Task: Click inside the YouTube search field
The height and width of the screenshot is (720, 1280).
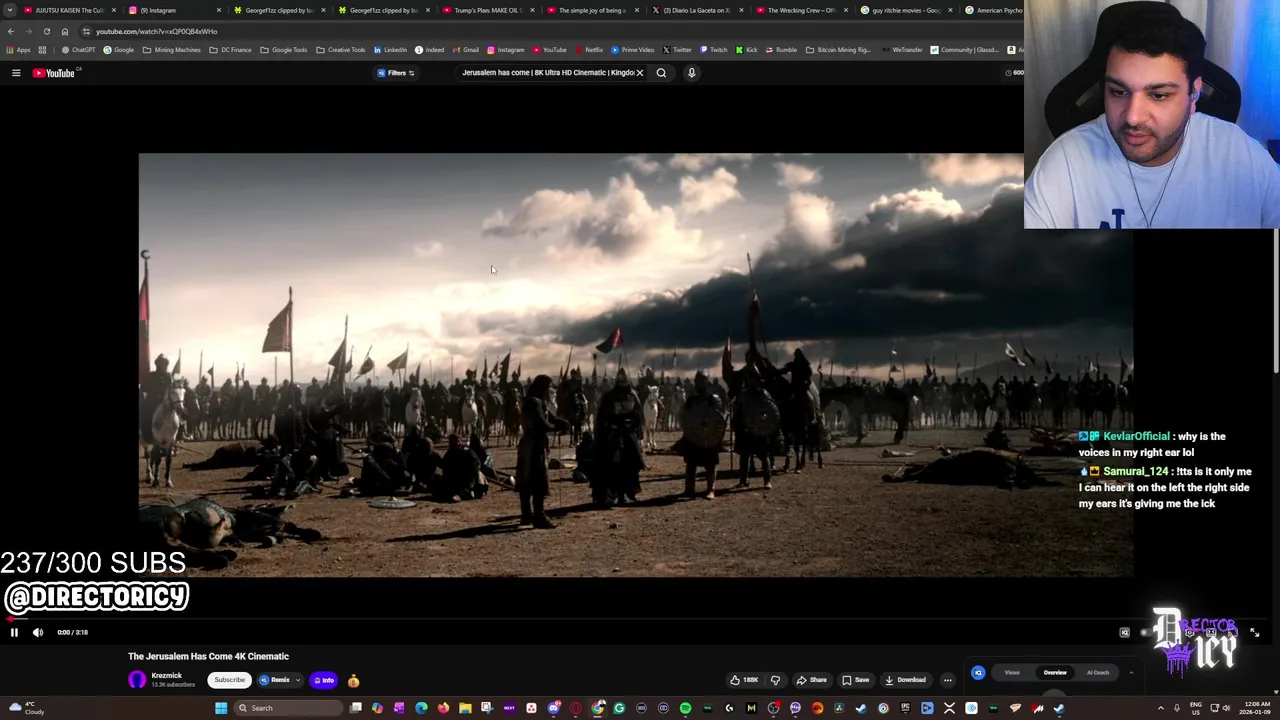Action: click(x=546, y=73)
